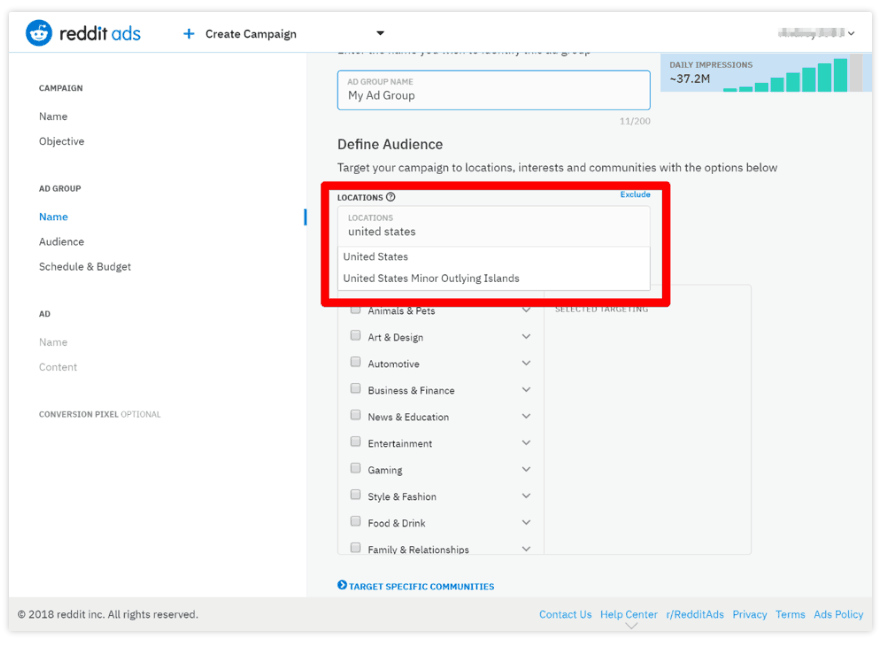Open the Ad Name sidebar item
The height and width of the screenshot is (649, 883).
pos(53,343)
